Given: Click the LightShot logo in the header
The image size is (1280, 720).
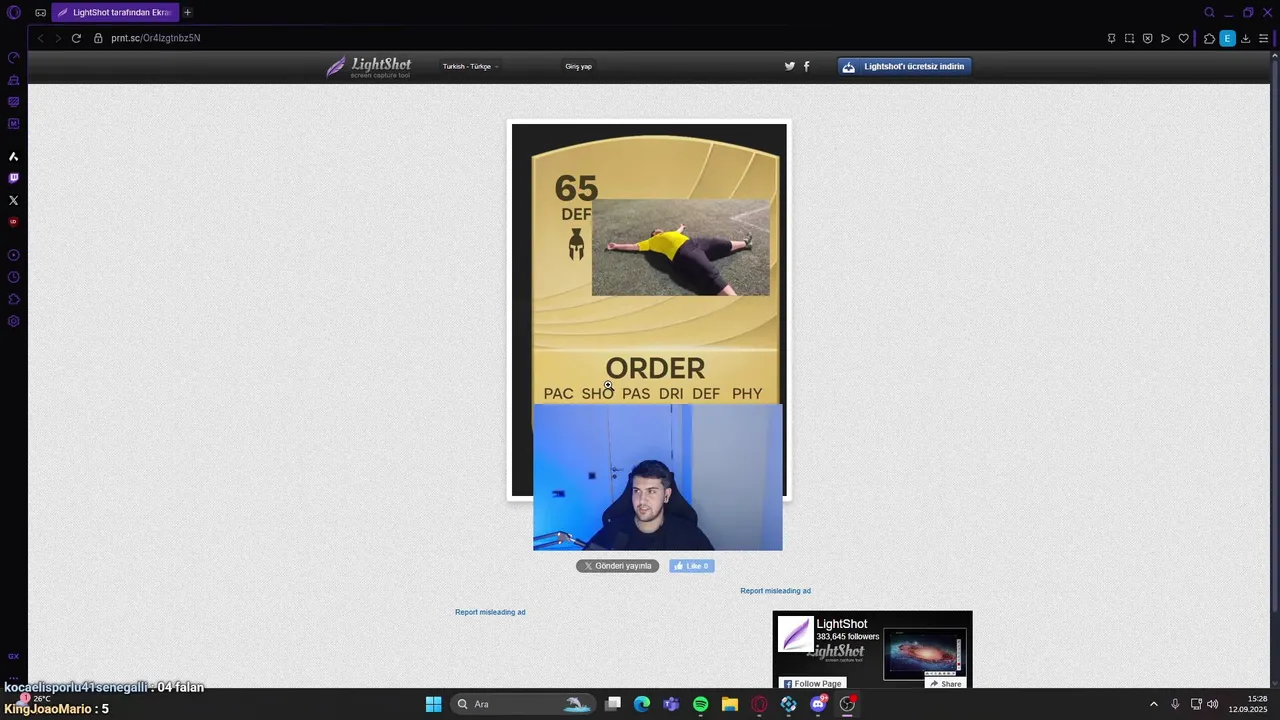Looking at the screenshot, I should point(368,67).
